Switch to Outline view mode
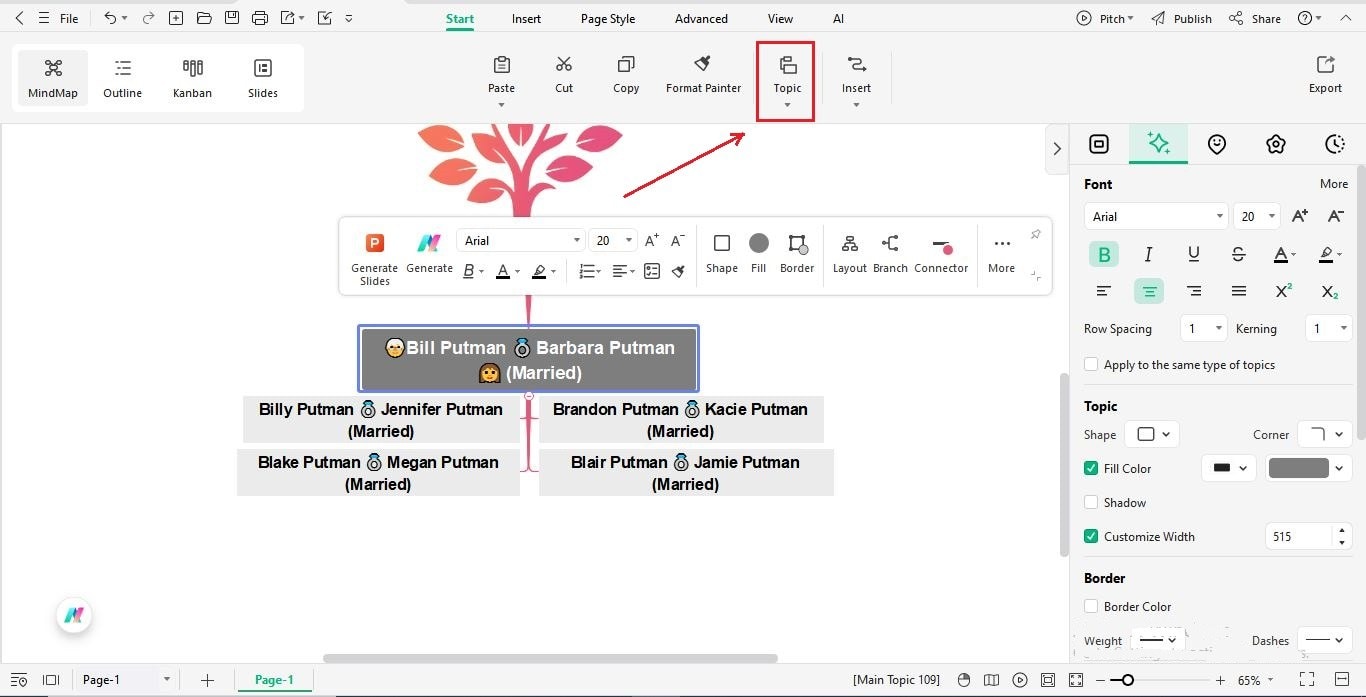1366x697 pixels. (123, 79)
